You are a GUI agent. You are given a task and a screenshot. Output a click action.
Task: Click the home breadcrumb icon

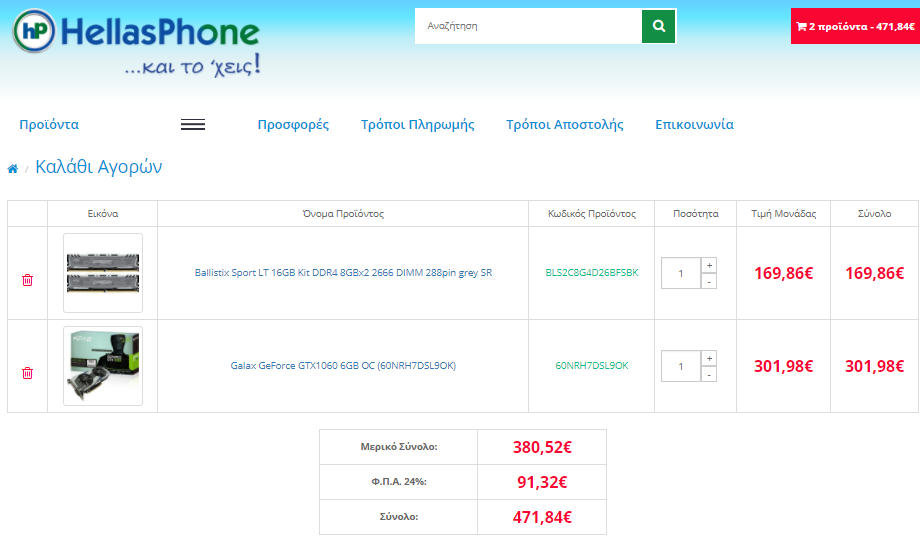tap(12, 169)
